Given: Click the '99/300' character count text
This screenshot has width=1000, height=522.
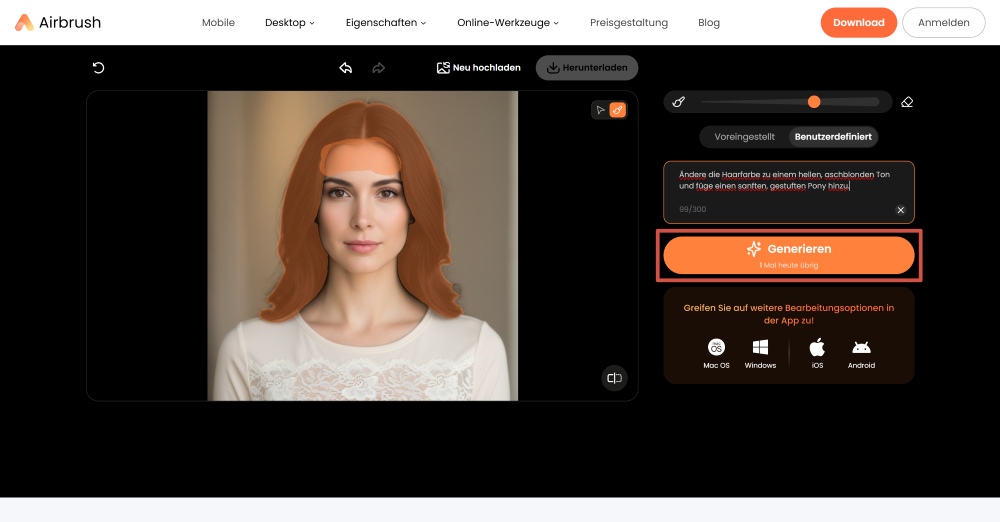Looking at the screenshot, I should (692, 209).
